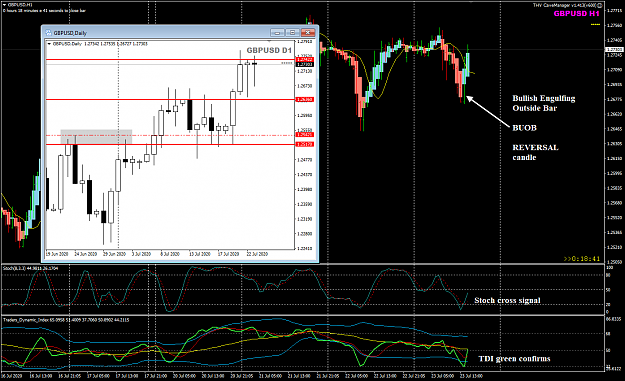
Task: Open the triangle dropdown beside GBPUSD,H1 chart label
Action: [4, 5]
